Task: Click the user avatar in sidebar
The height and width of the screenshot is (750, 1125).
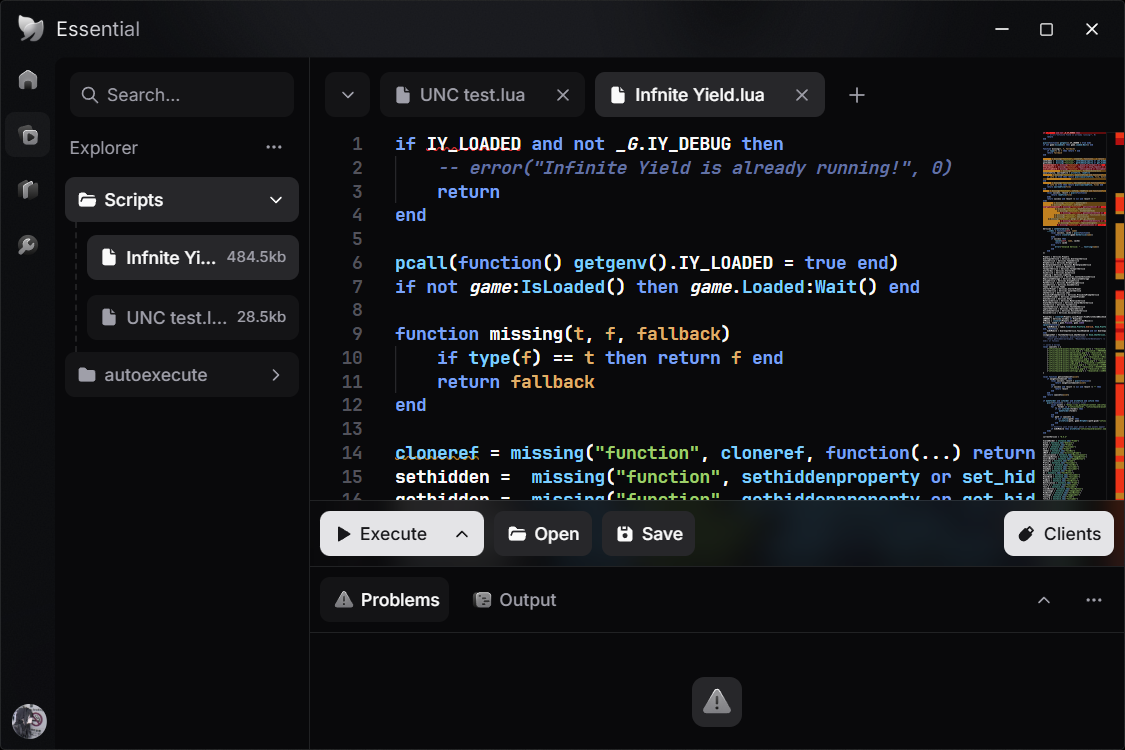Action: (x=29, y=721)
